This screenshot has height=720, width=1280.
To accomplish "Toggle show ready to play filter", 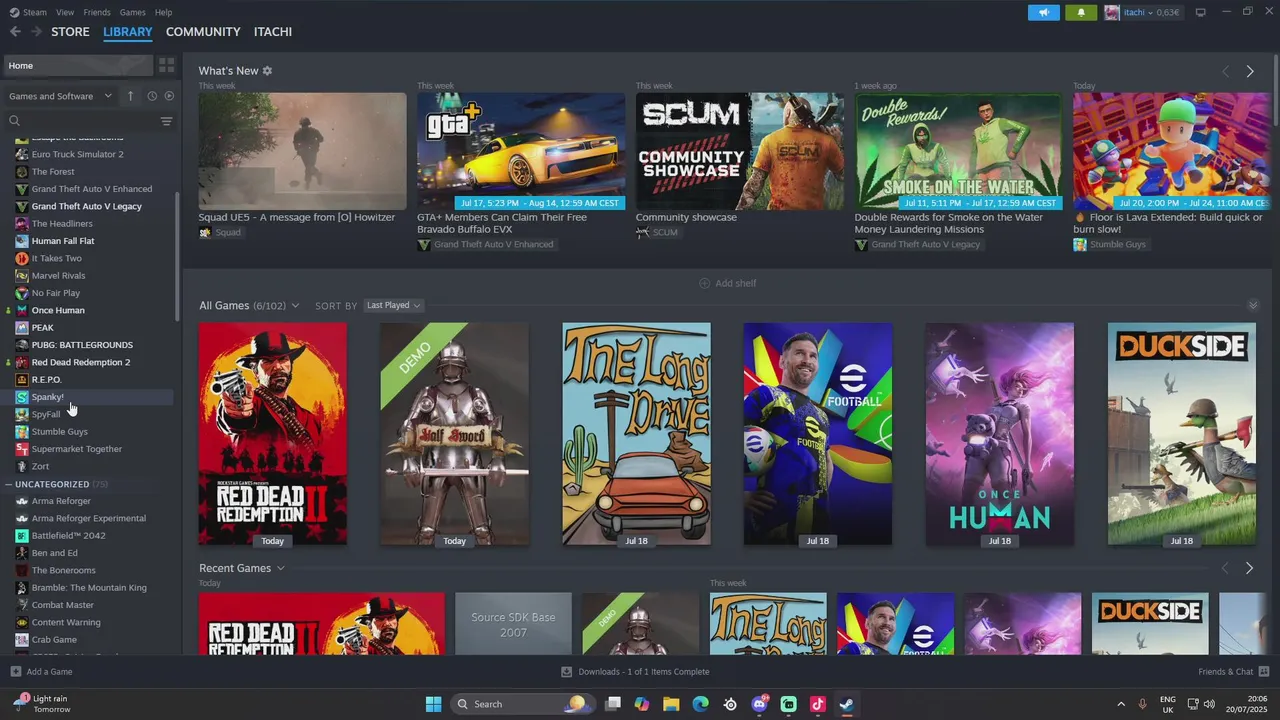I will 169,96.
